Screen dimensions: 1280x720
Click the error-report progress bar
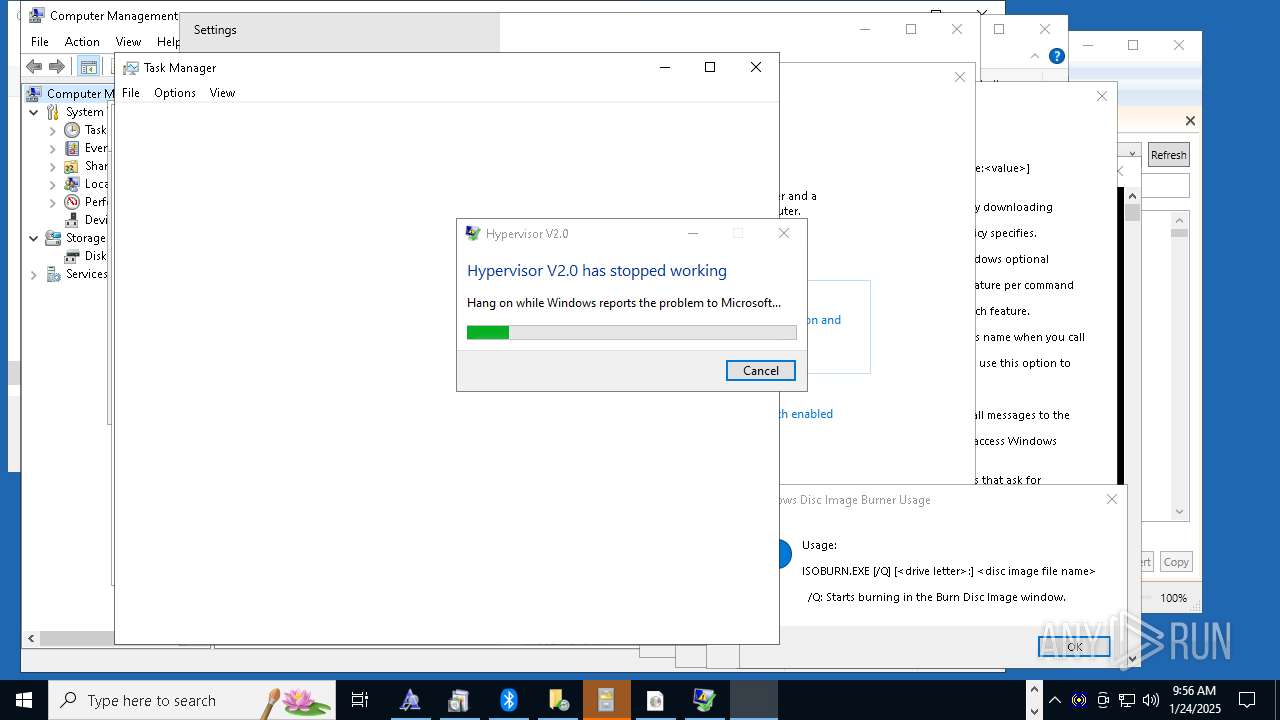(631, 332)
